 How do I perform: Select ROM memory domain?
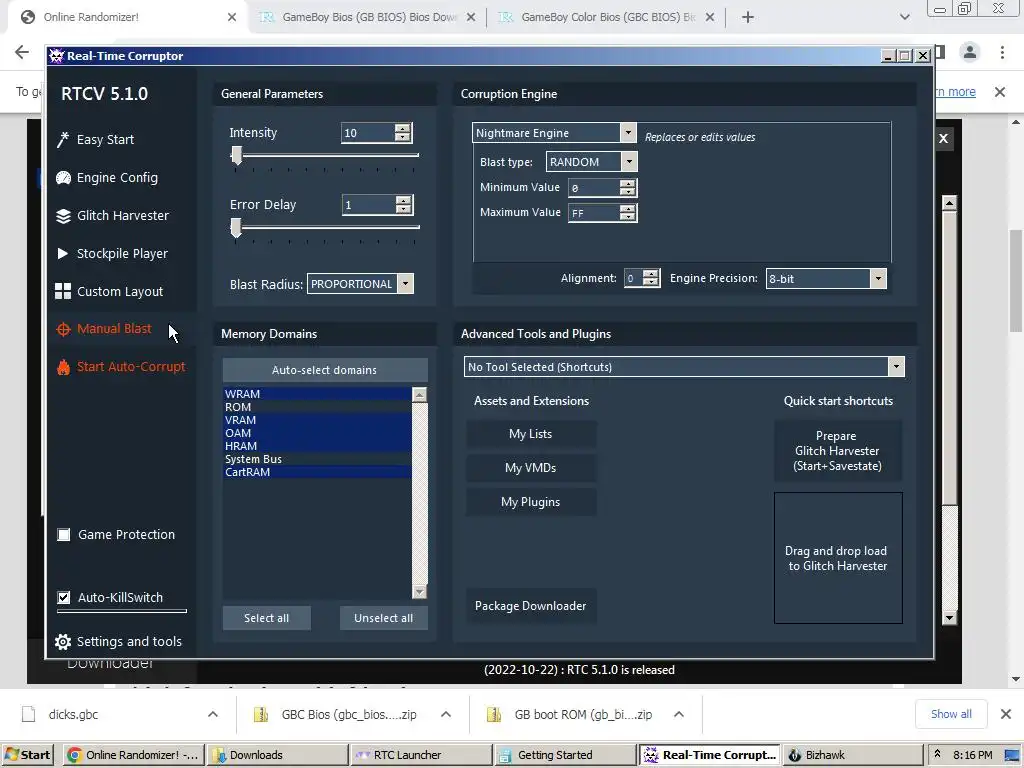[x=317, y=407]
